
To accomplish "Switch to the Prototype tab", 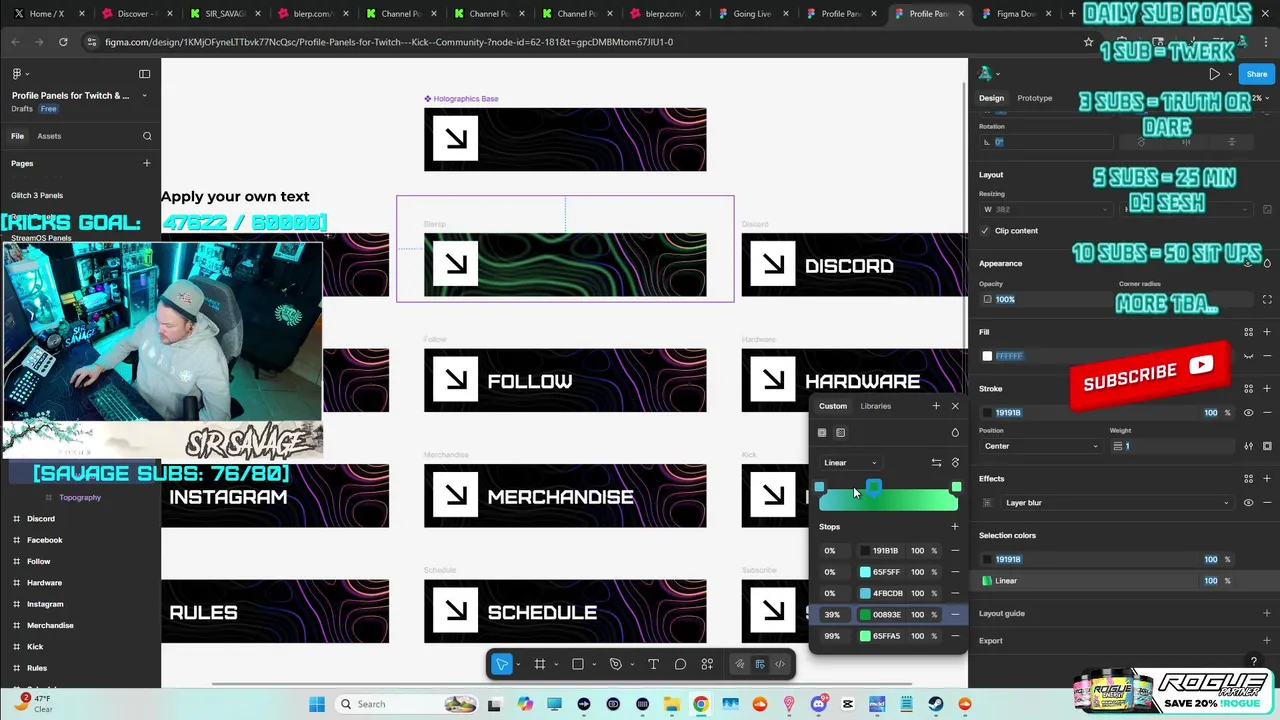I will pos(1035,98).
